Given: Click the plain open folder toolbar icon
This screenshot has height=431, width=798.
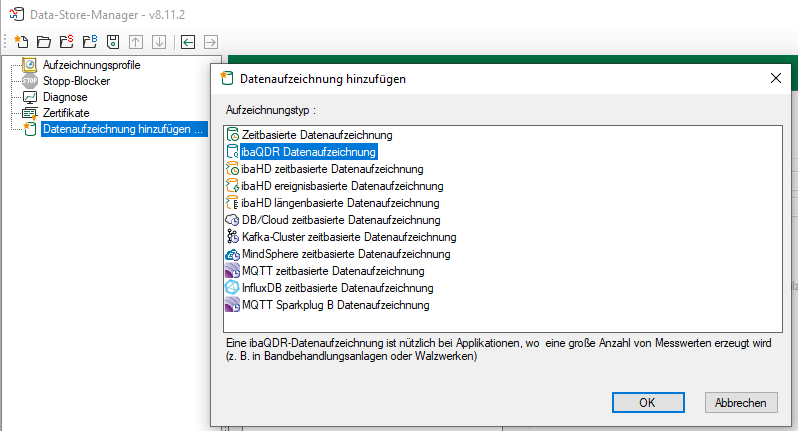Looking at the screenshot, I should pos(44,42).
